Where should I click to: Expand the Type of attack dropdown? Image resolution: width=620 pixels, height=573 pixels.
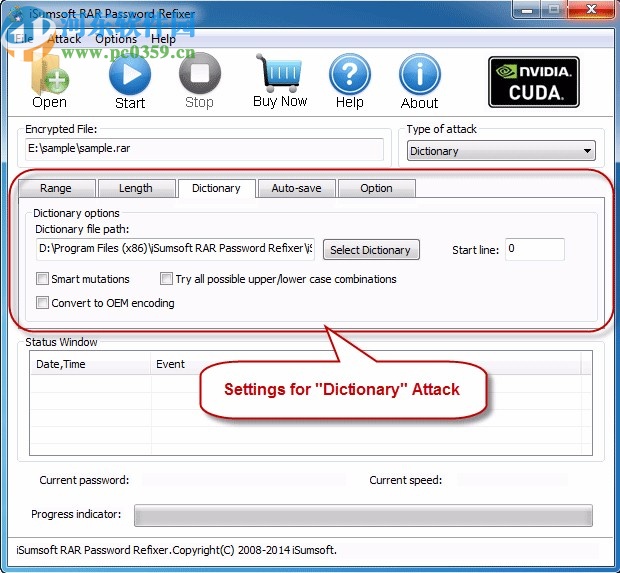coord(501,151)
